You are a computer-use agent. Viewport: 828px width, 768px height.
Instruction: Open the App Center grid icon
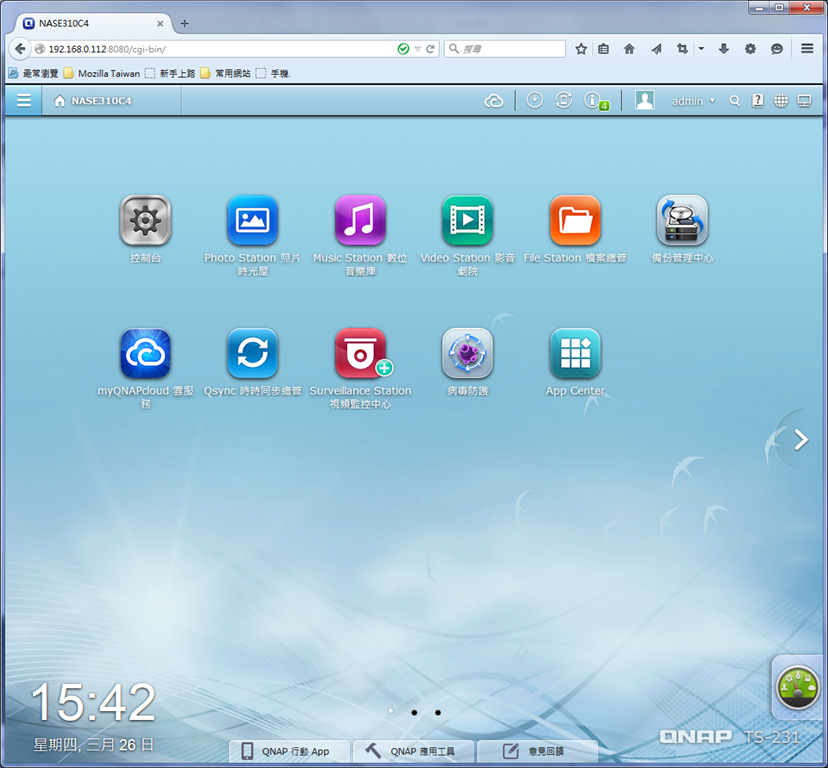point(575,353)
